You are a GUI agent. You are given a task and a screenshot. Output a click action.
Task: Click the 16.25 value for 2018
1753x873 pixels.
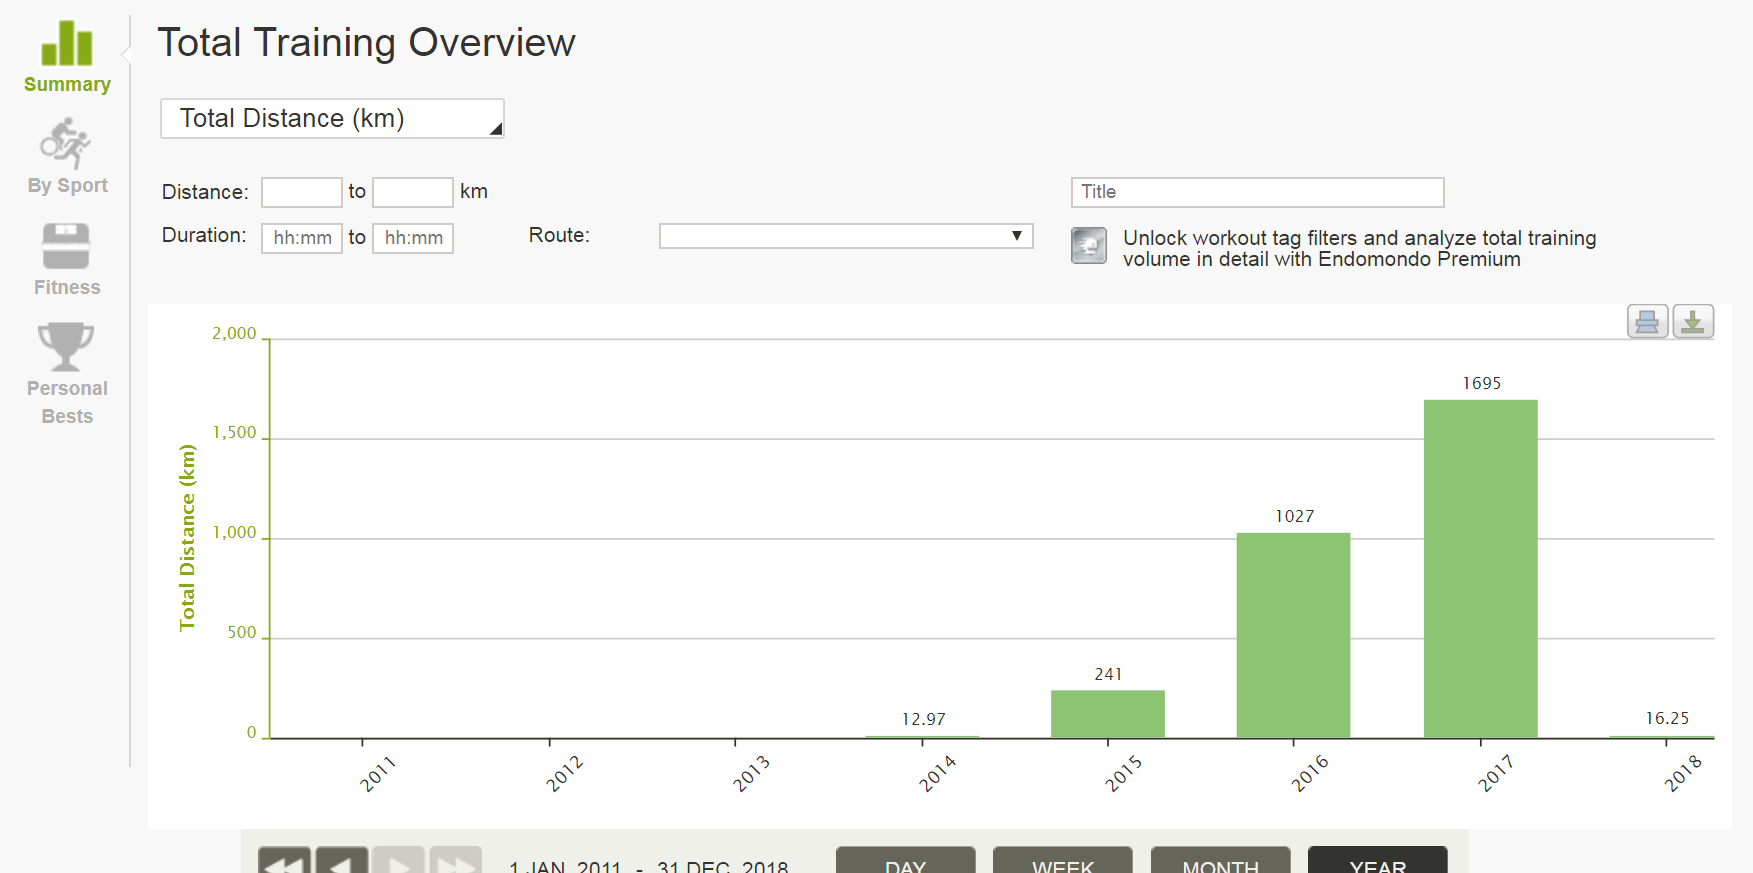pos(1667,718)
